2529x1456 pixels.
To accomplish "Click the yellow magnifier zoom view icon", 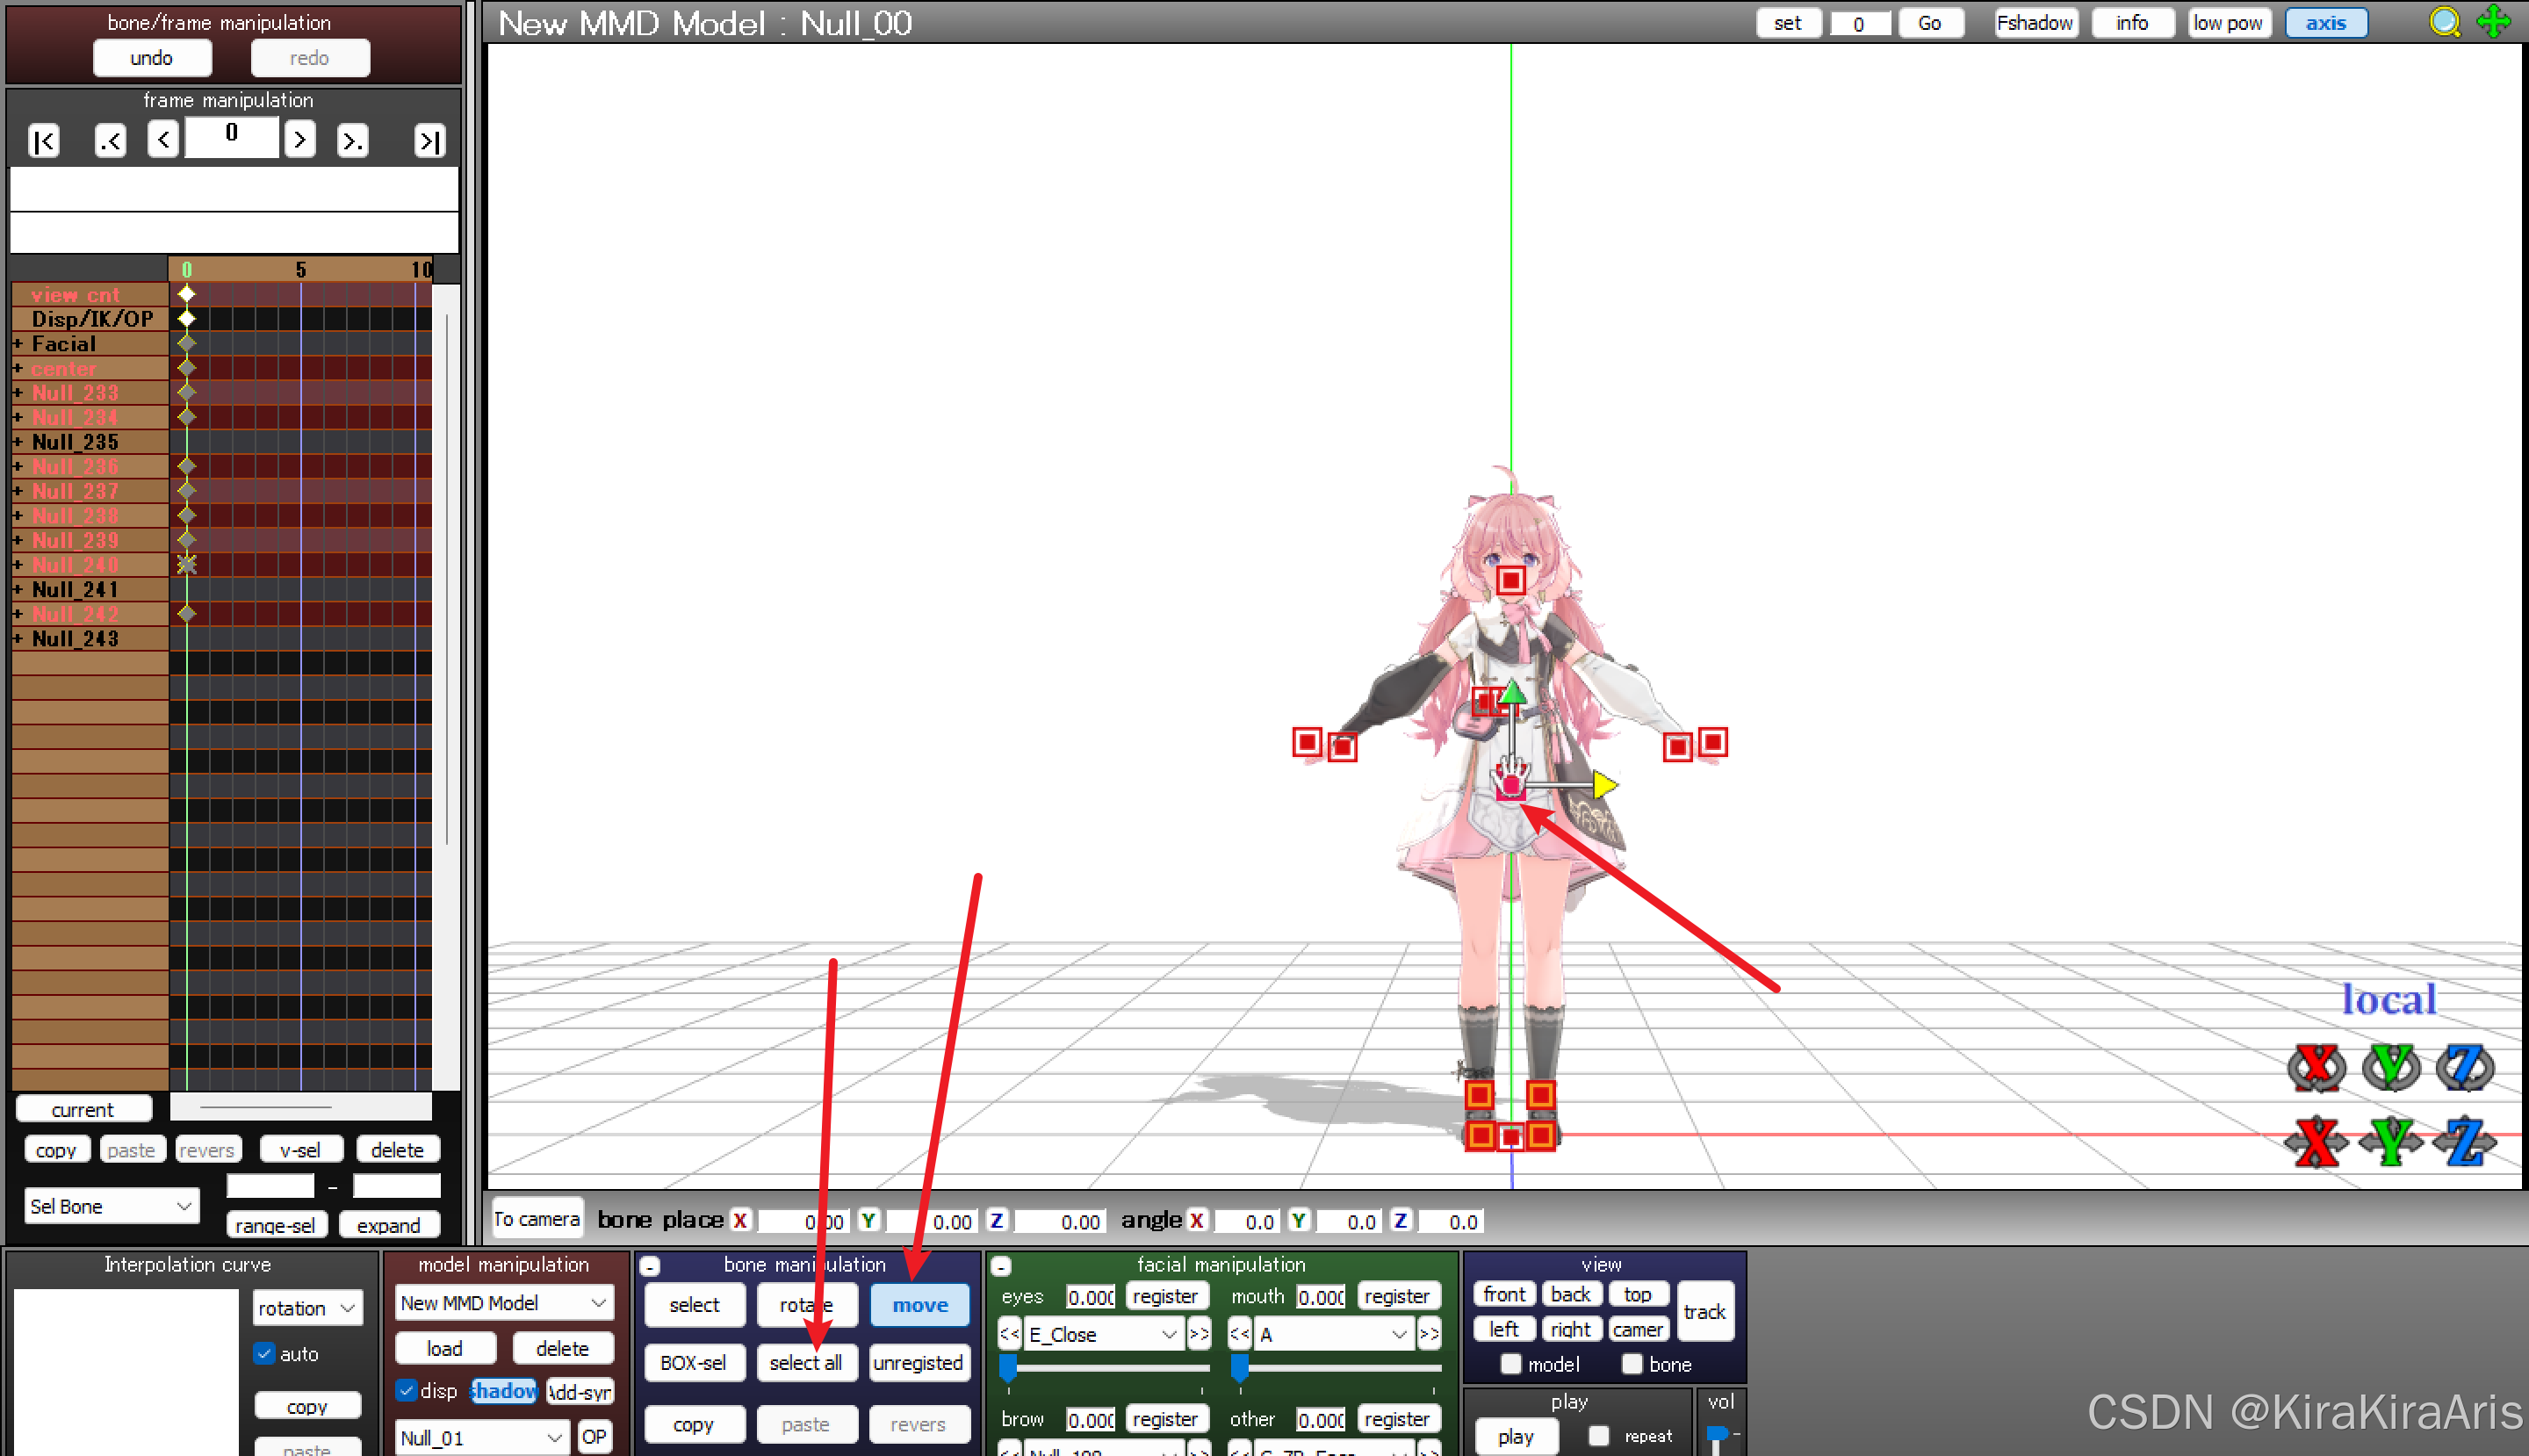I will [x=2444, y=22].
